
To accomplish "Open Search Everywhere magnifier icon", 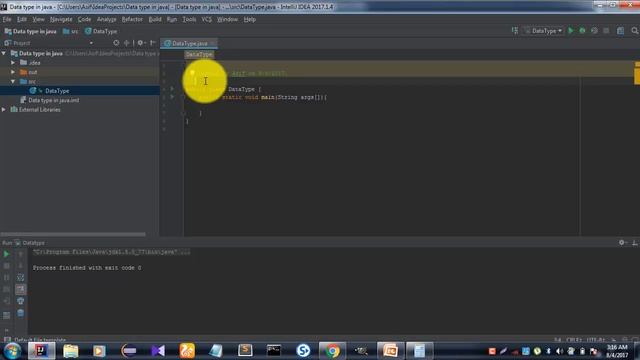I will [635, 31].
